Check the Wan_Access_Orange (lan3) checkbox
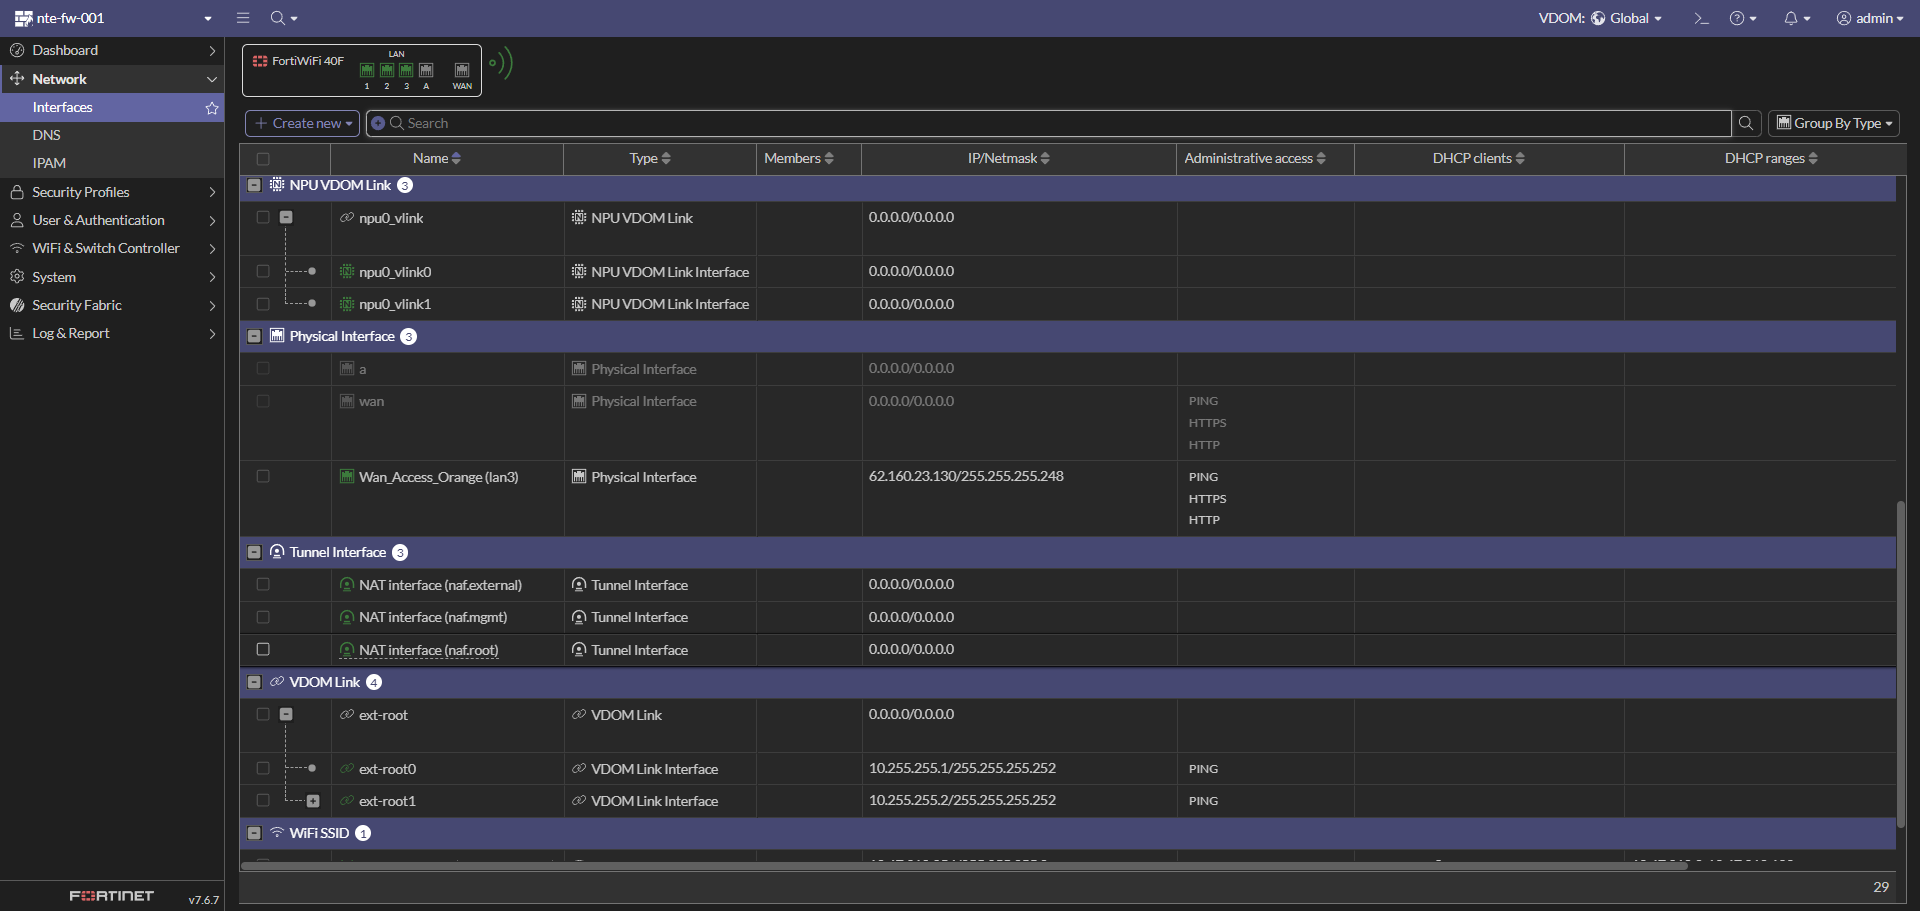1920x911 pixels. click(x=263, y=476)
